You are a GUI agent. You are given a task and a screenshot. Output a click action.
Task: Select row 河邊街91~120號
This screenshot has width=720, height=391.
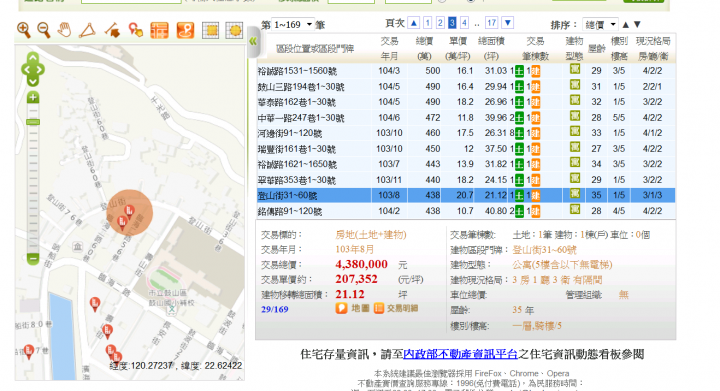[466, 133]
